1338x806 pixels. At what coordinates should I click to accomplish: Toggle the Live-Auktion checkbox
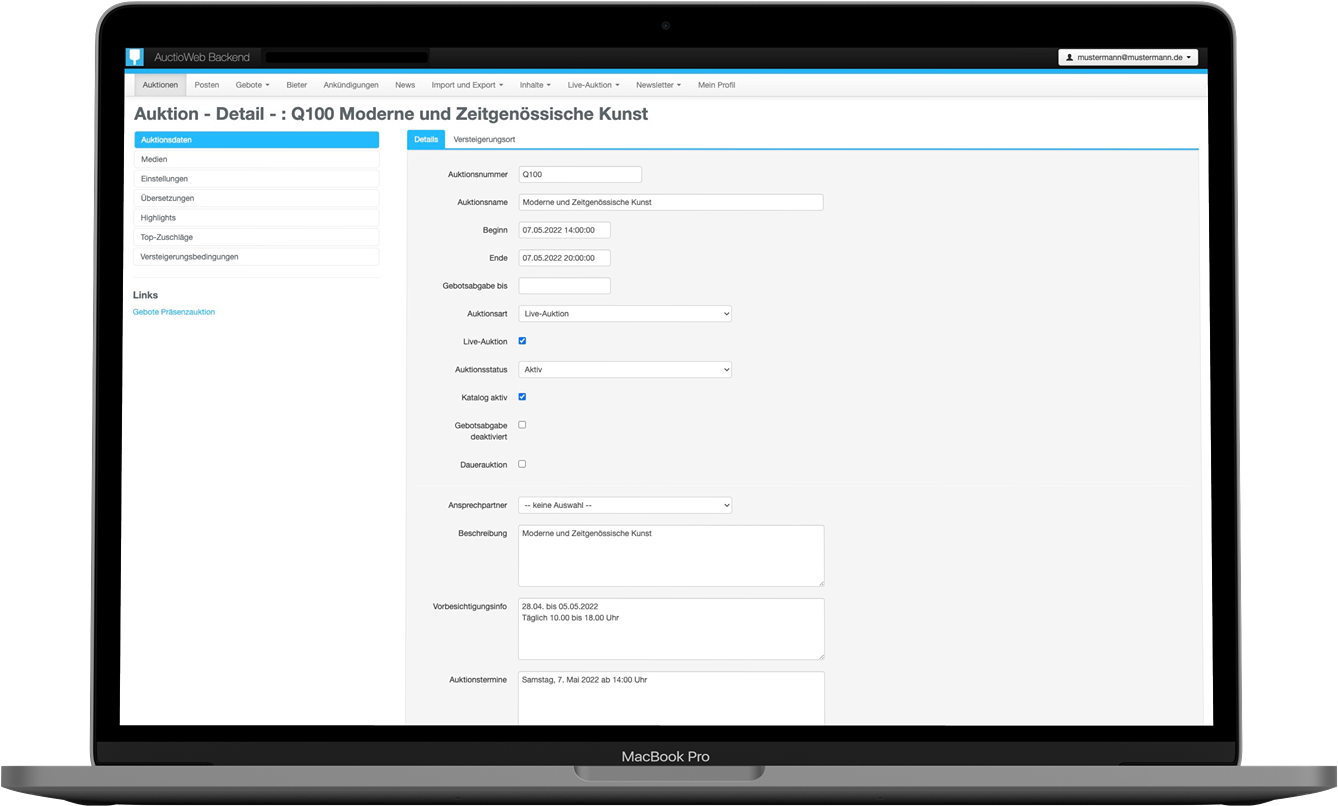522,341
